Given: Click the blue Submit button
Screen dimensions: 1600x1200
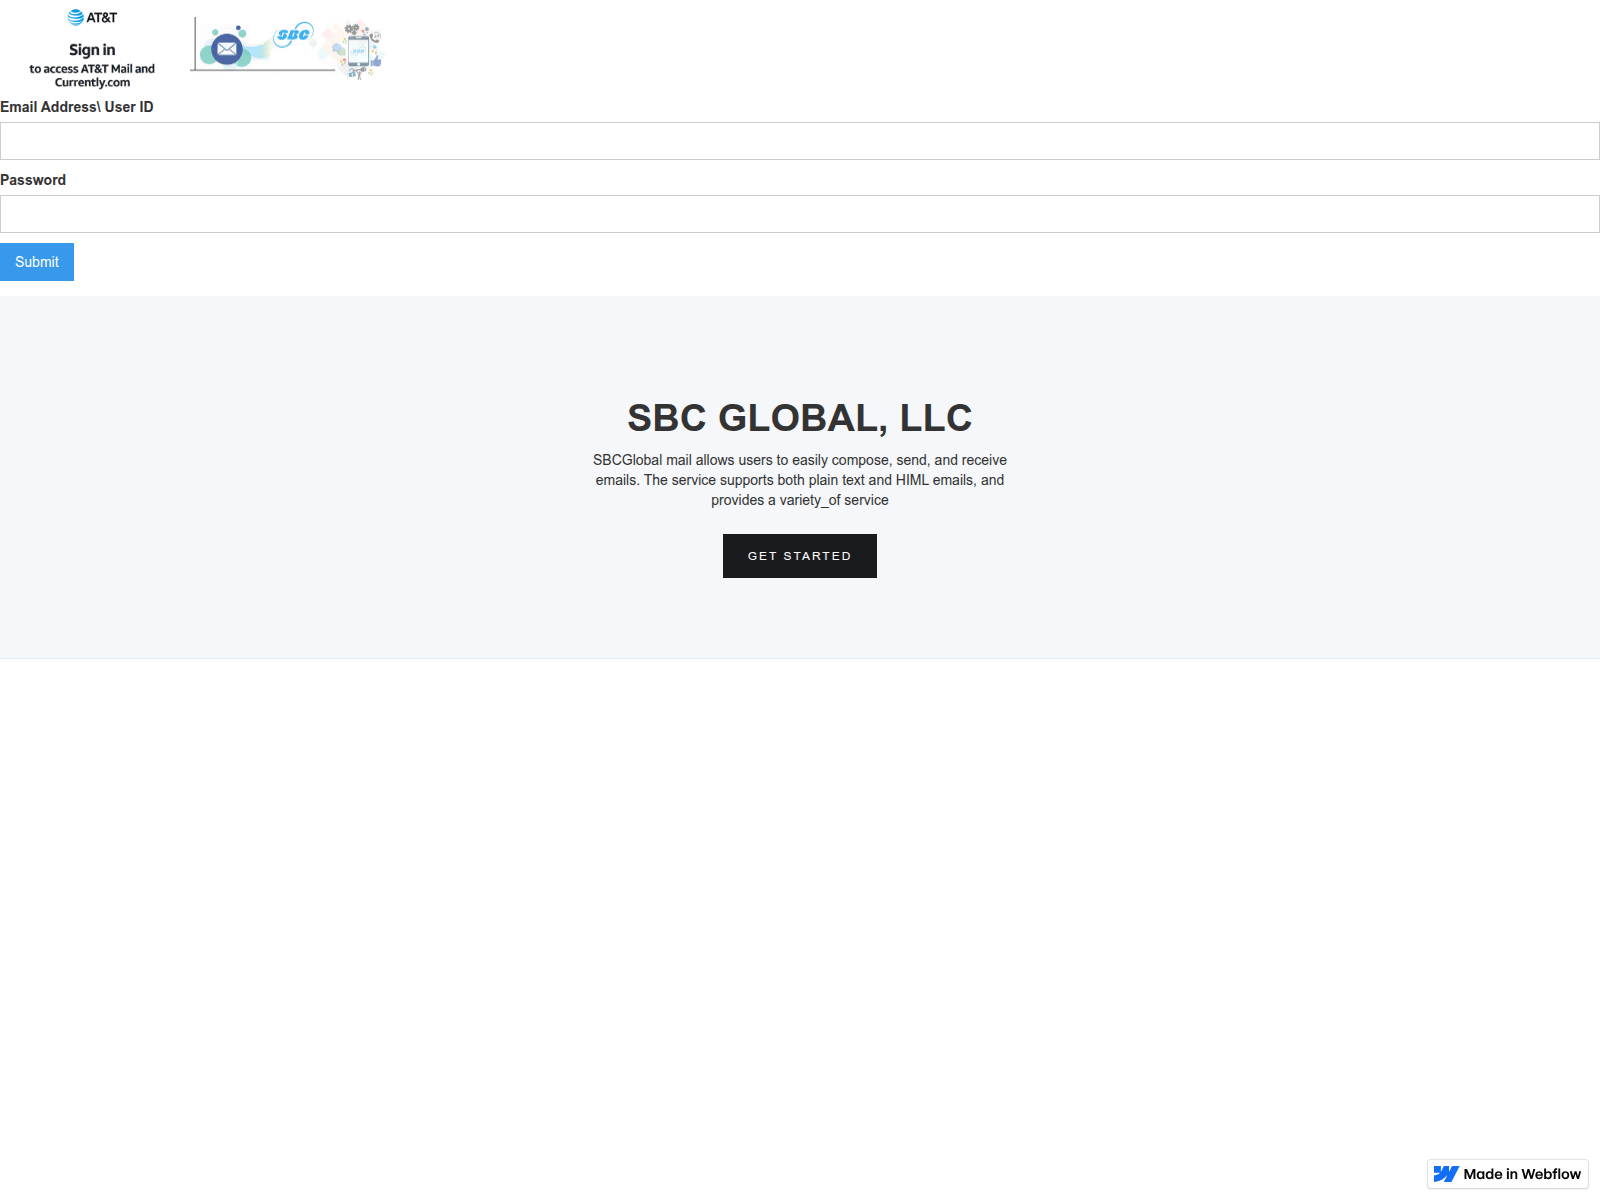Looking at the screenshot, I should tap(37, 262).
